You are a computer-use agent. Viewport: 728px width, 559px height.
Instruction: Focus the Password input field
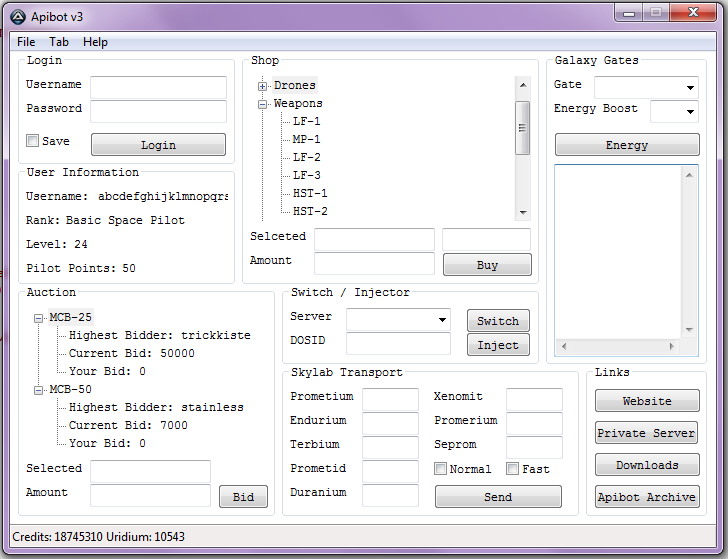pyautogui.click(x=158, y=111)
